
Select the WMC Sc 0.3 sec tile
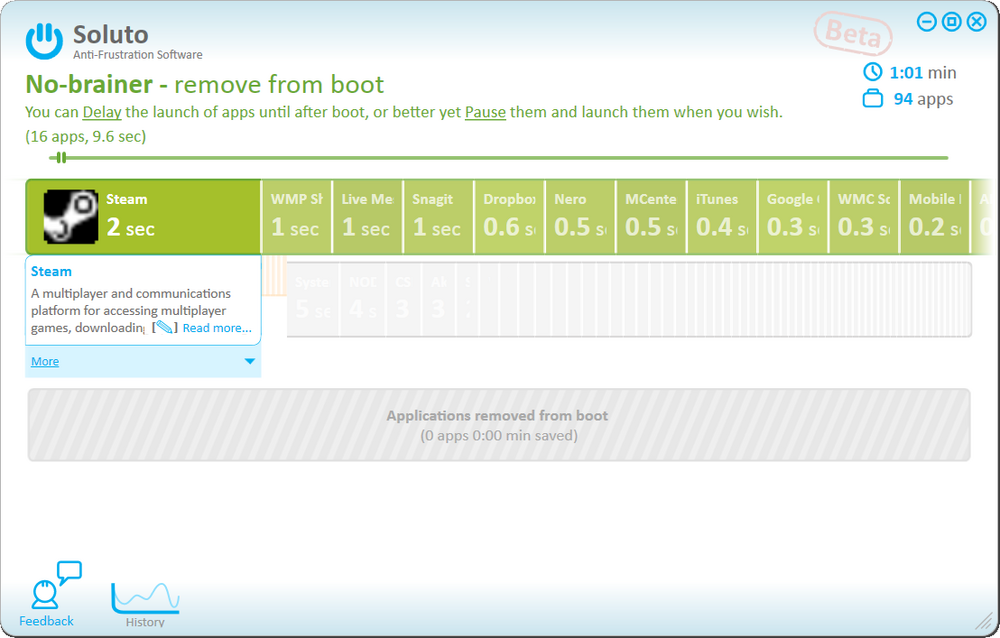tap(864, 217)
